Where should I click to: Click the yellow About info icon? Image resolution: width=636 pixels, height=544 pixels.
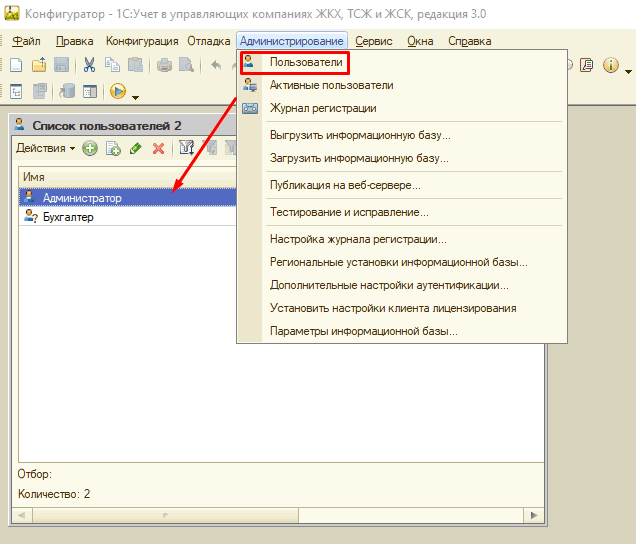[x=610, y=65]
